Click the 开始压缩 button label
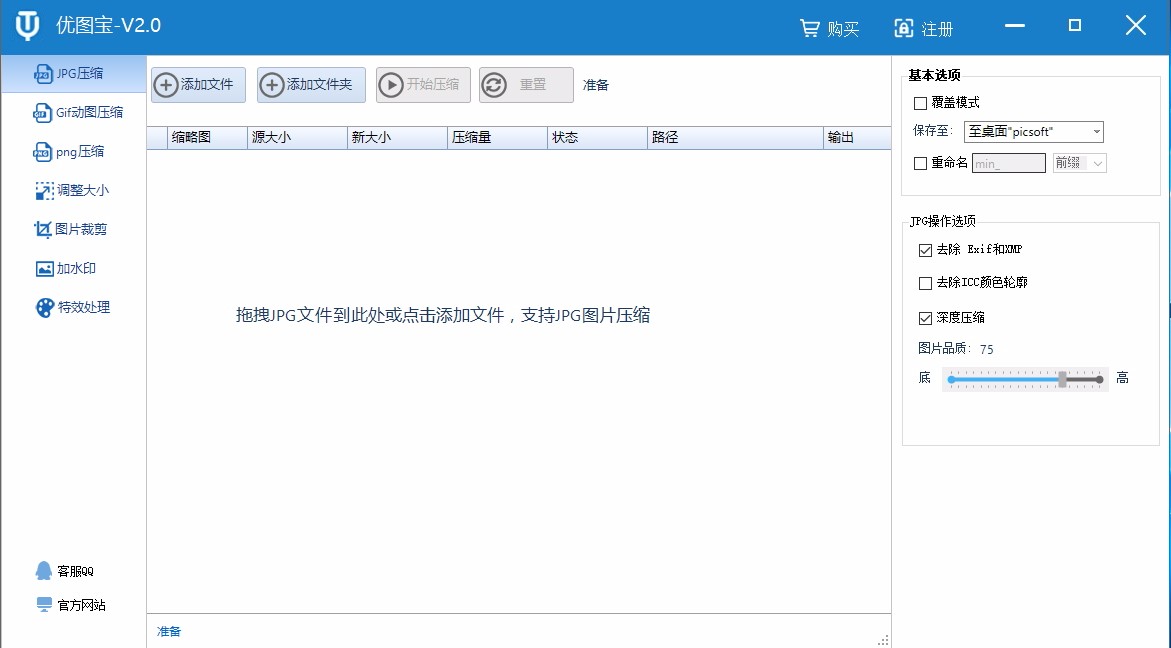Viewport: 1171px width, 648px height. pos(432,84)
